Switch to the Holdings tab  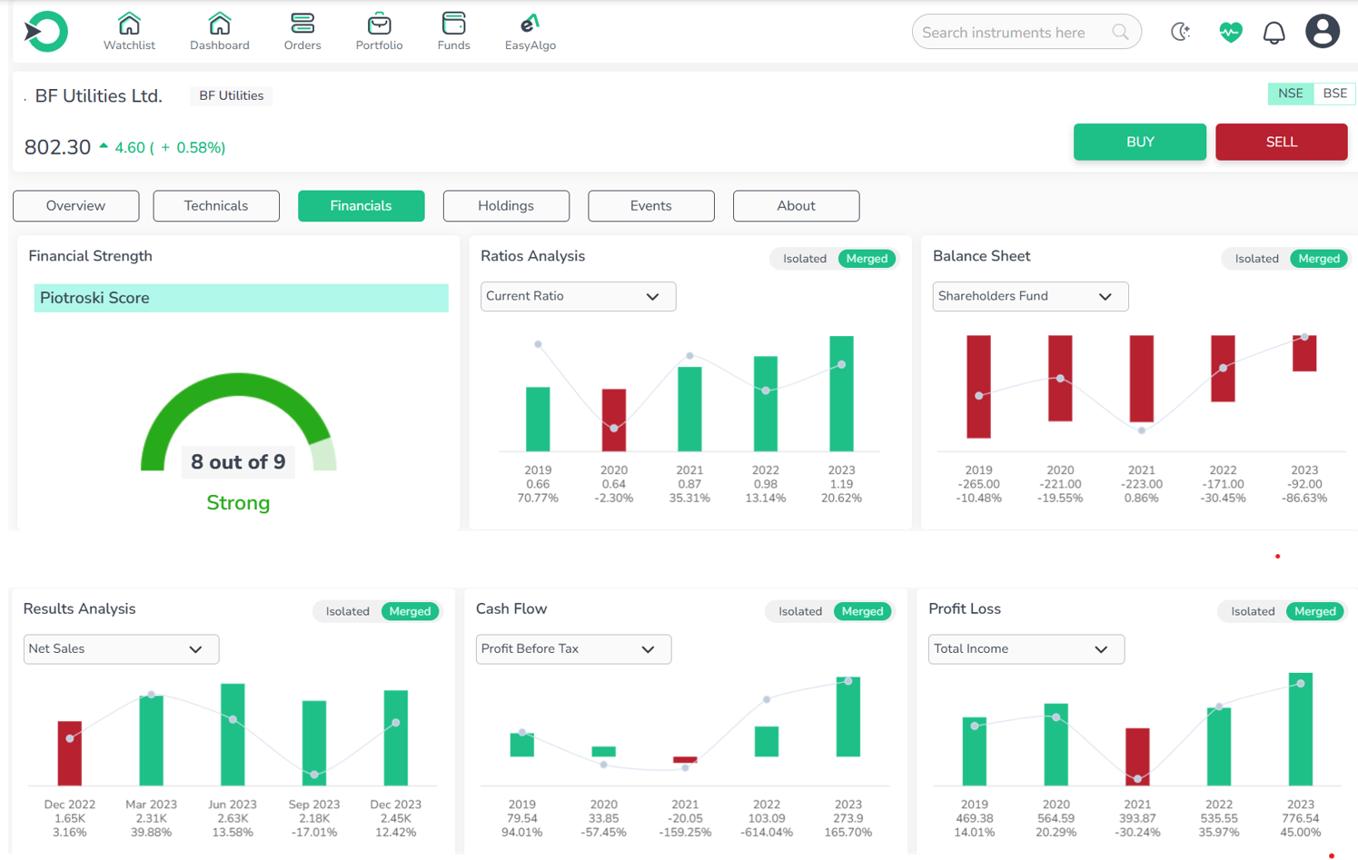coord(506,206)
